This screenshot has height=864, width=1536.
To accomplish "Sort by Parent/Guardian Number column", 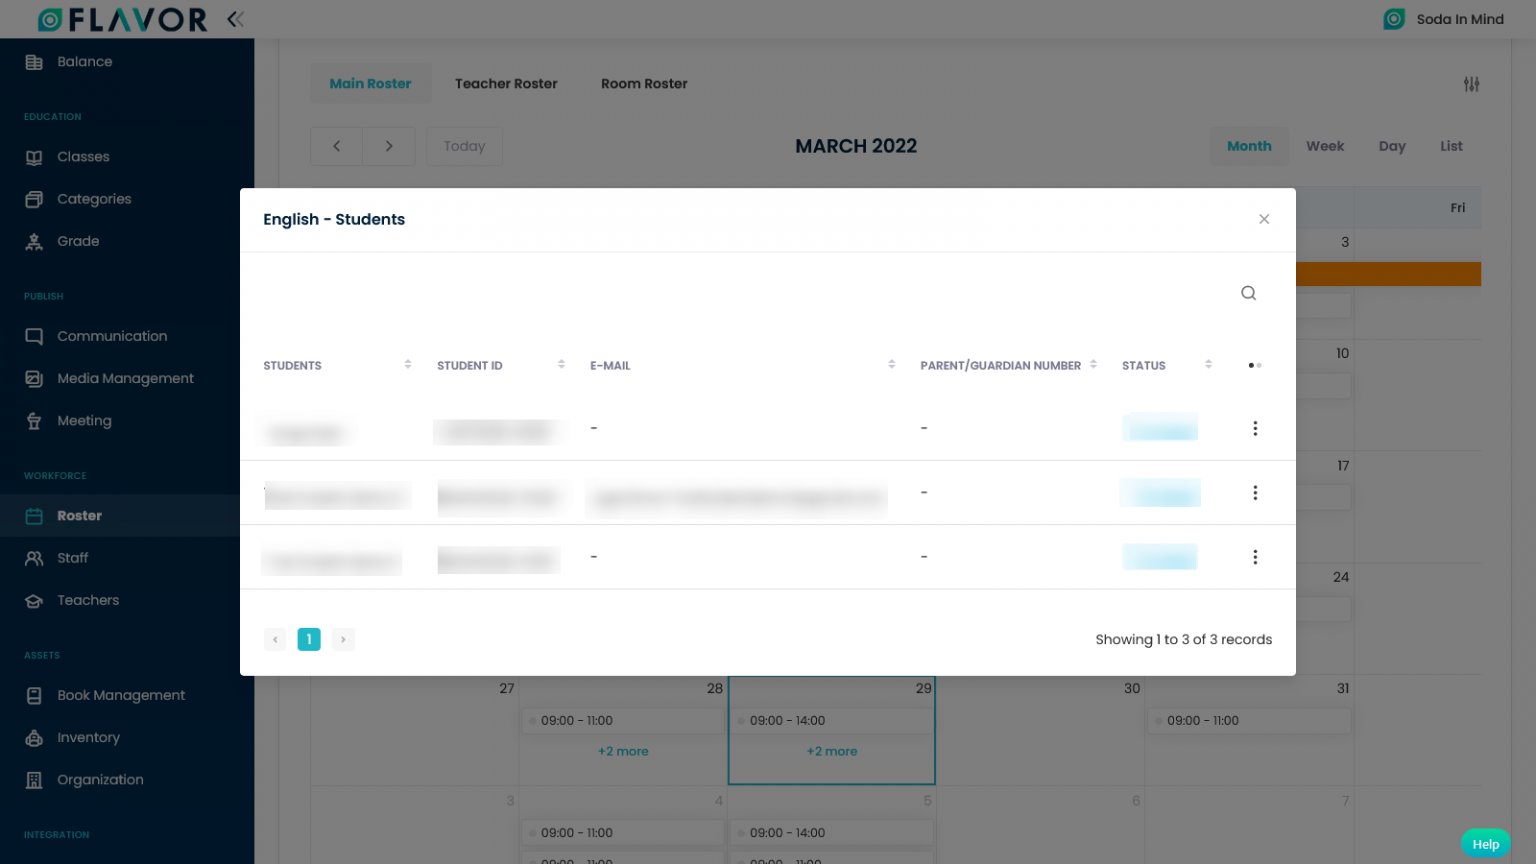I will [x=1093, y=365].
